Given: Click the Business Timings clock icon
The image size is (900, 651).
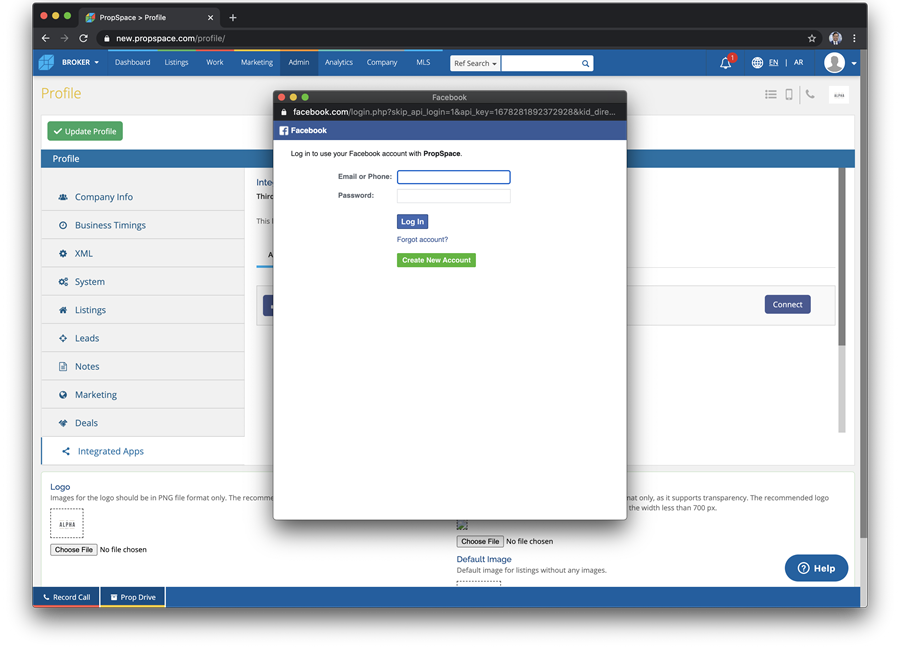Looking at the screenshot, I should 63,225.
